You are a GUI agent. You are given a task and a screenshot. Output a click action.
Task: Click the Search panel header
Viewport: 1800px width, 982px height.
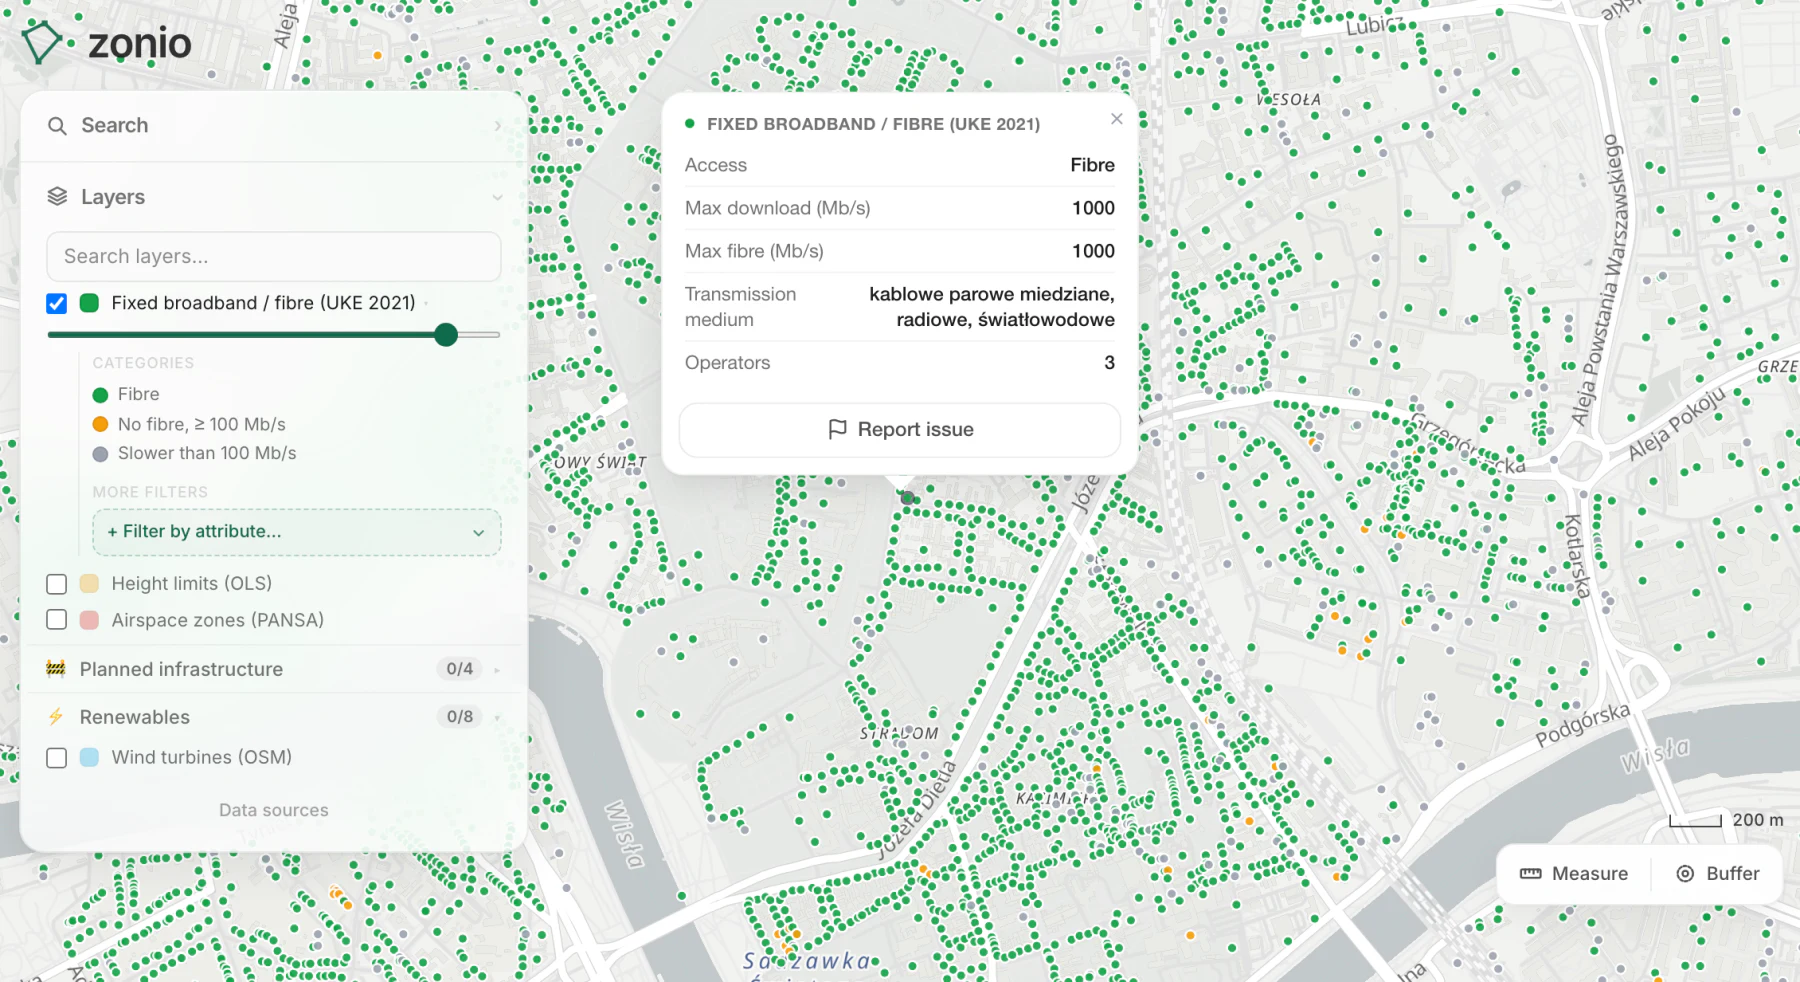click(x=274, y=126)
